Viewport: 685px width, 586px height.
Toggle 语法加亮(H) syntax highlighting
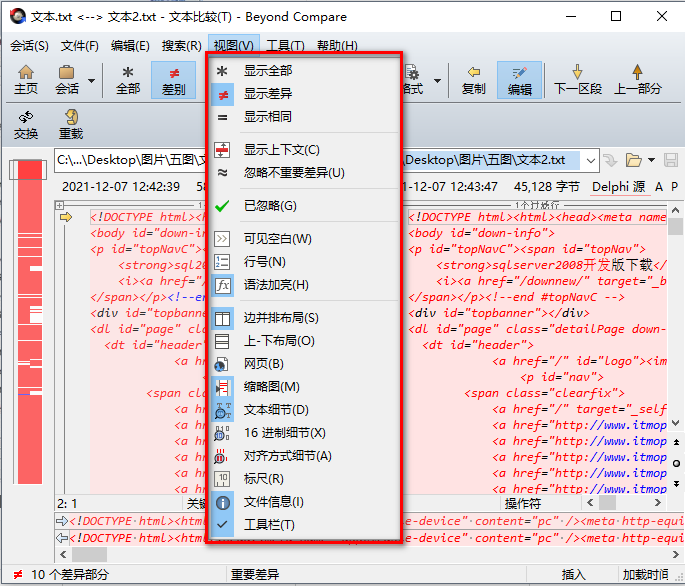[x=304, y=285]
